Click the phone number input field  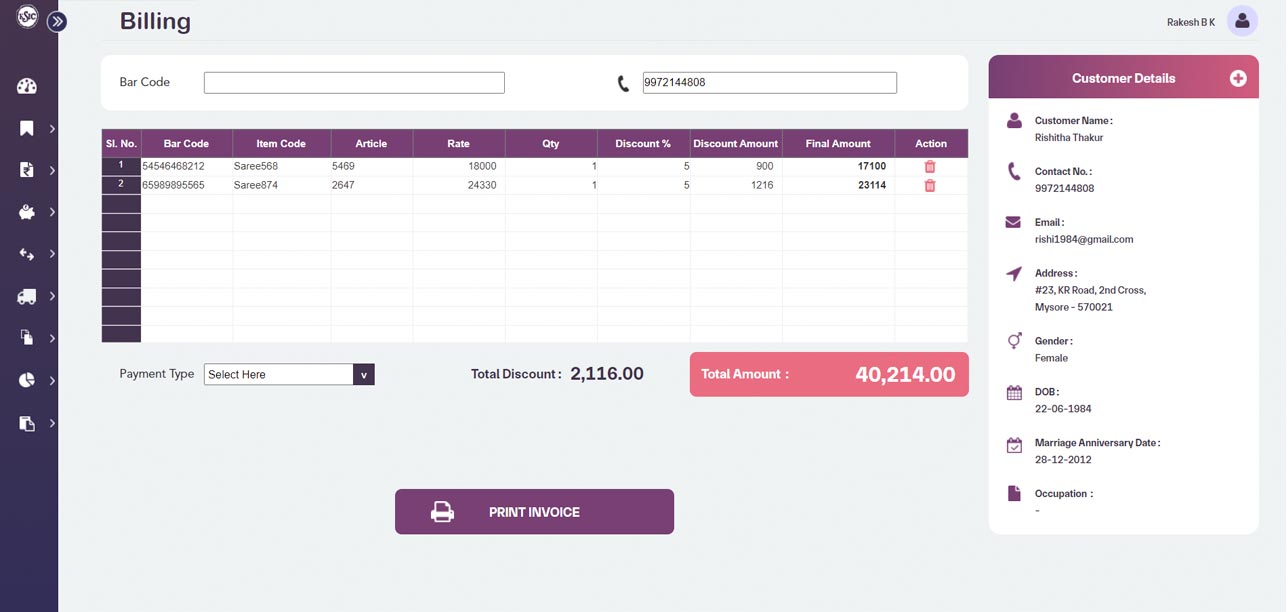click(x=769, y=83)
